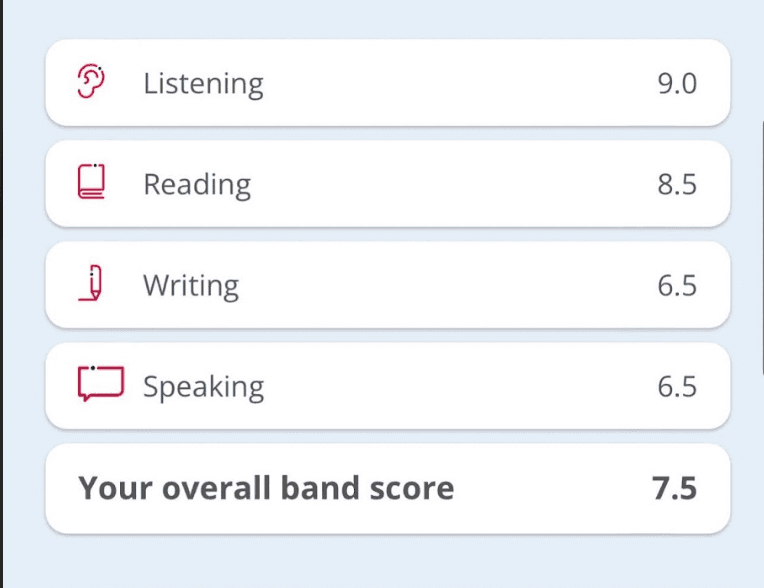Click the Reading label text
Screen dimensions: 764x588
click(197, 185)
